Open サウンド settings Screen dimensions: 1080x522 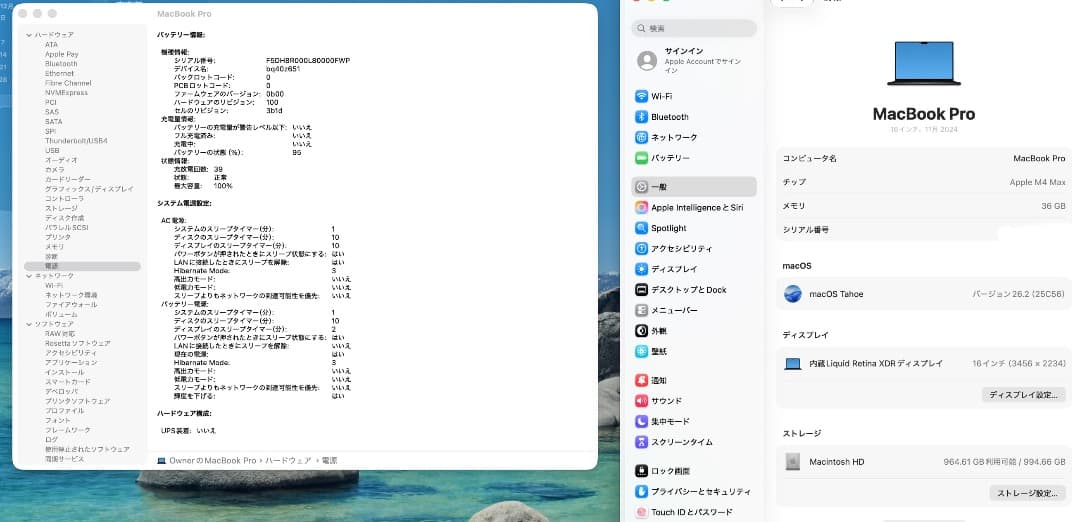(694, 401)
